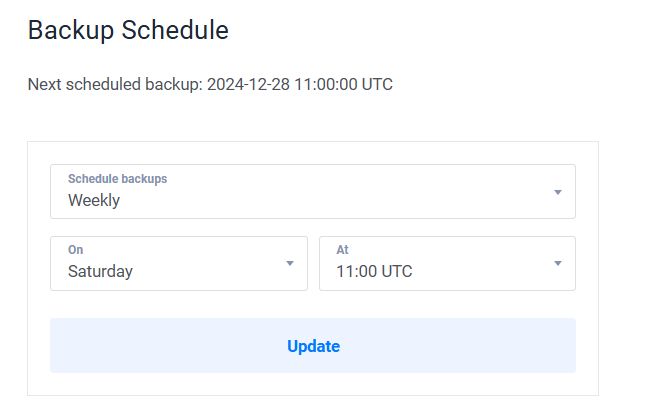This screenshot has height=413, width=652.
Task: Expand the On day-of-week dropdown
Action: coord(178,263)
